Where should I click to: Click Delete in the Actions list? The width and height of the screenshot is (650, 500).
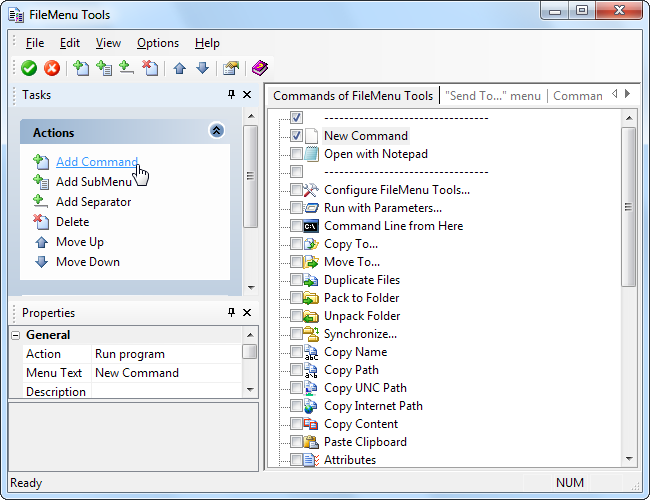pos(73,222)
